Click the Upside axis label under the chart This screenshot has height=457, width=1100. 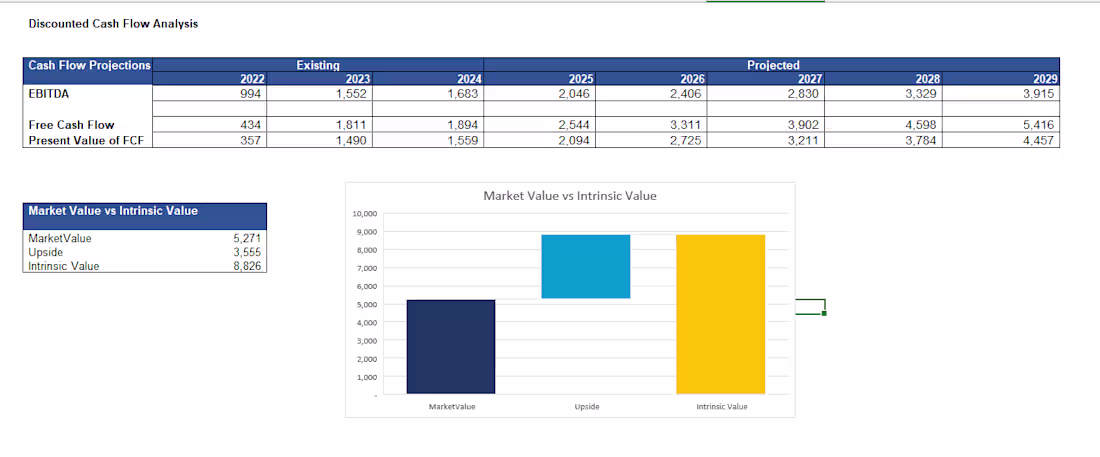click(586, 407)
